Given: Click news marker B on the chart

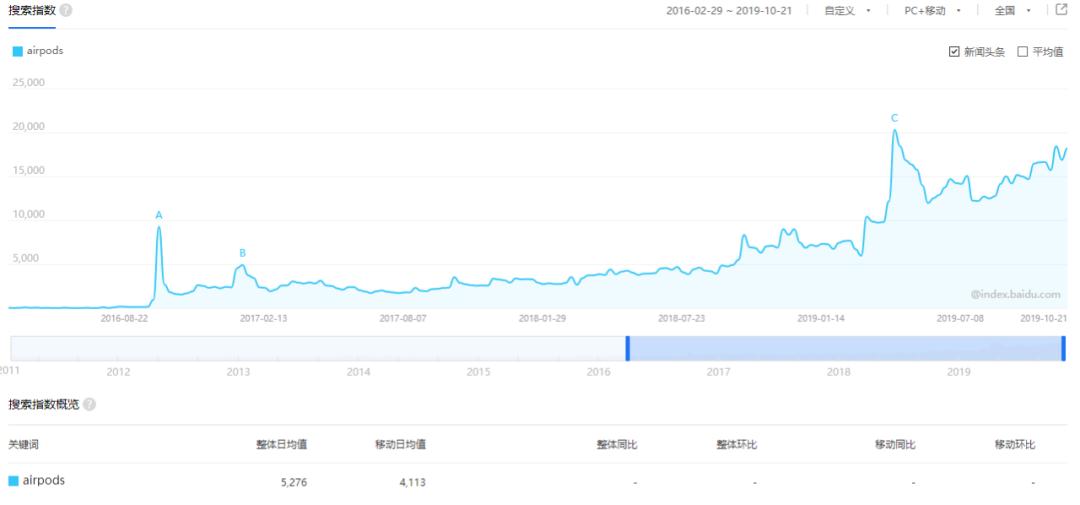Looking at the screenshot, I should coord(242,253).
